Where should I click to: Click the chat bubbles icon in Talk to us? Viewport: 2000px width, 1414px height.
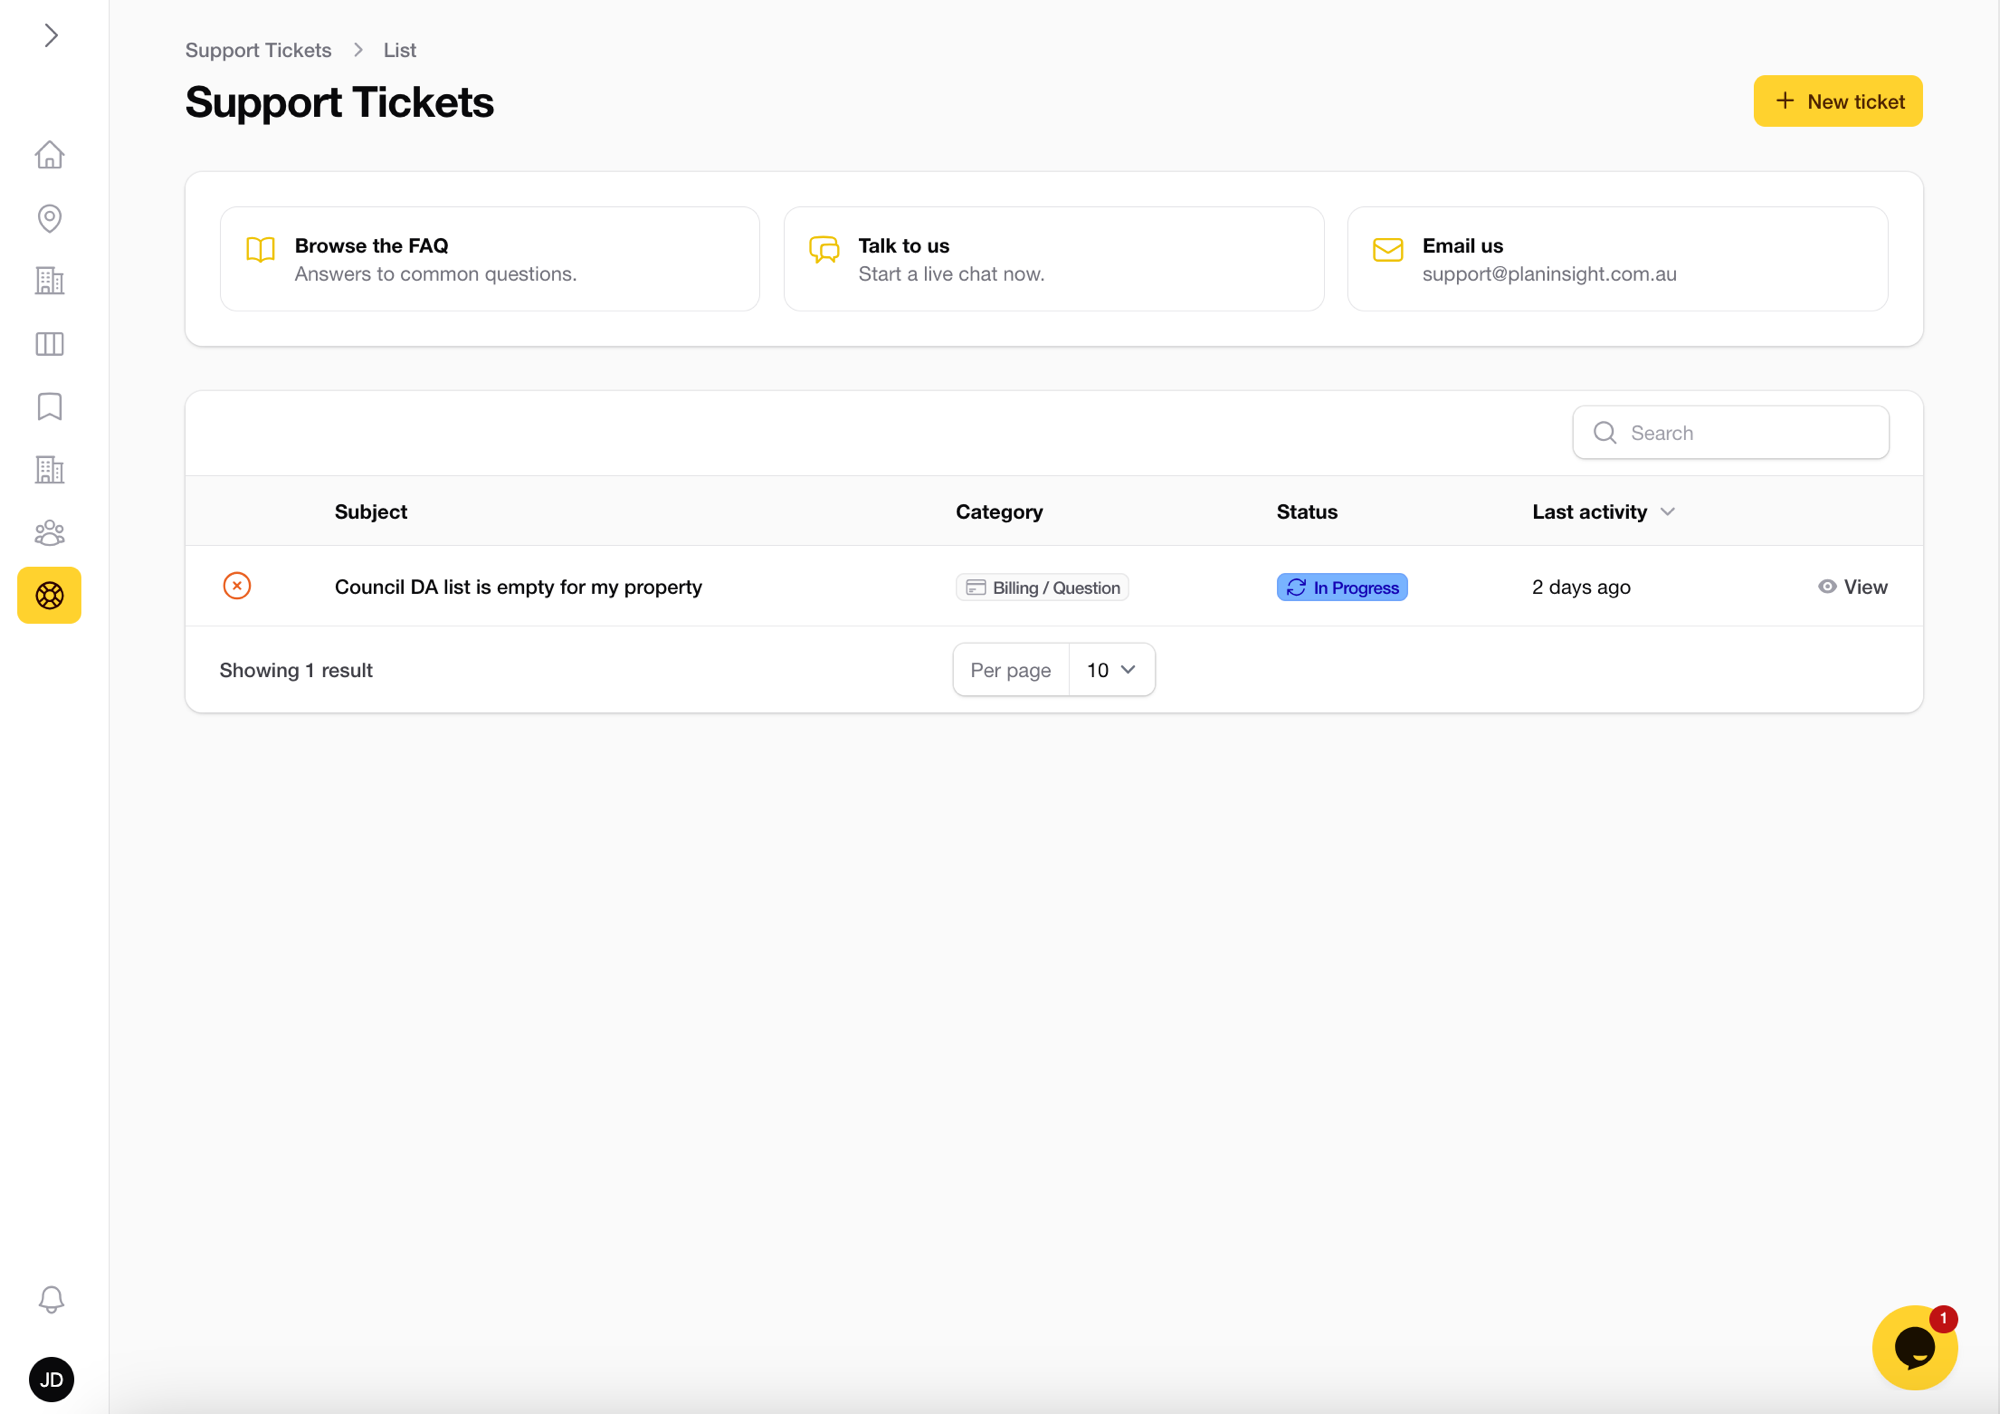click(824, 250)
